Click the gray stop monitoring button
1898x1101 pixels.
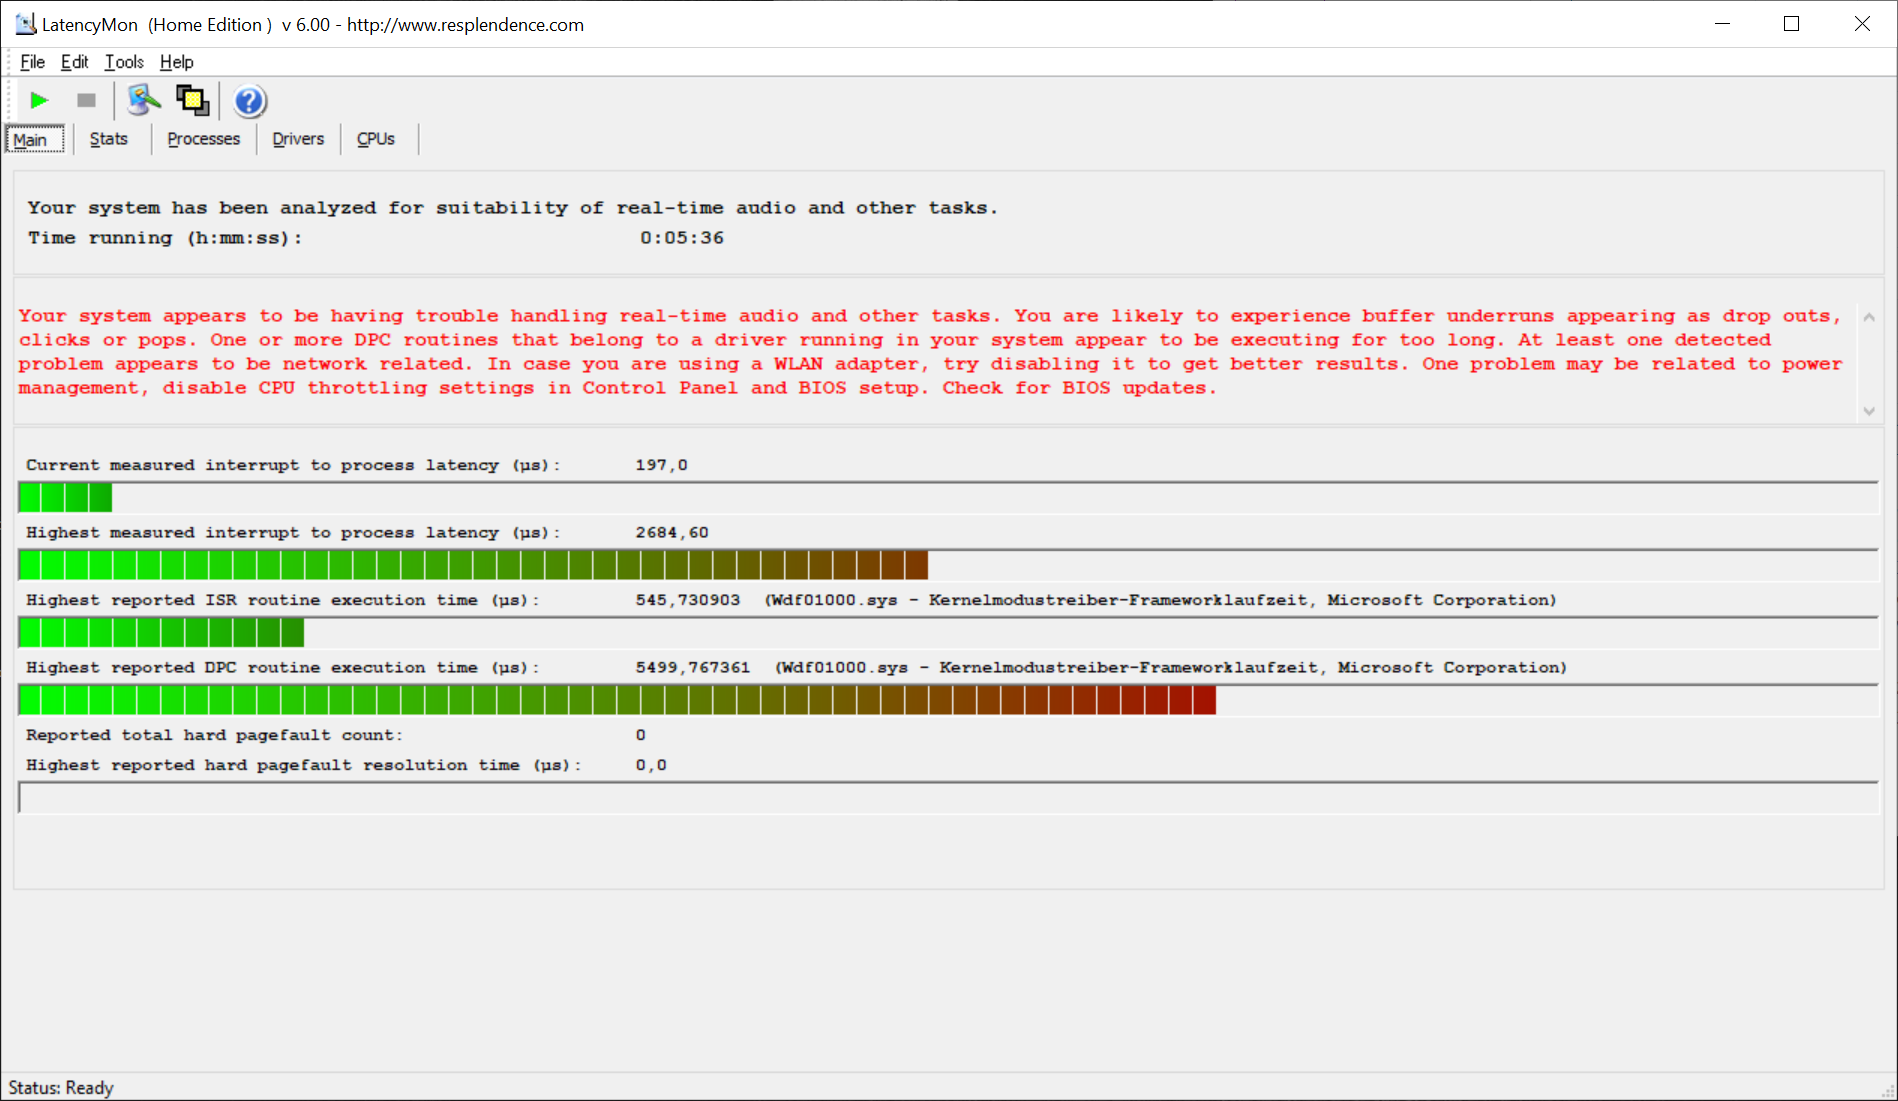86,100
